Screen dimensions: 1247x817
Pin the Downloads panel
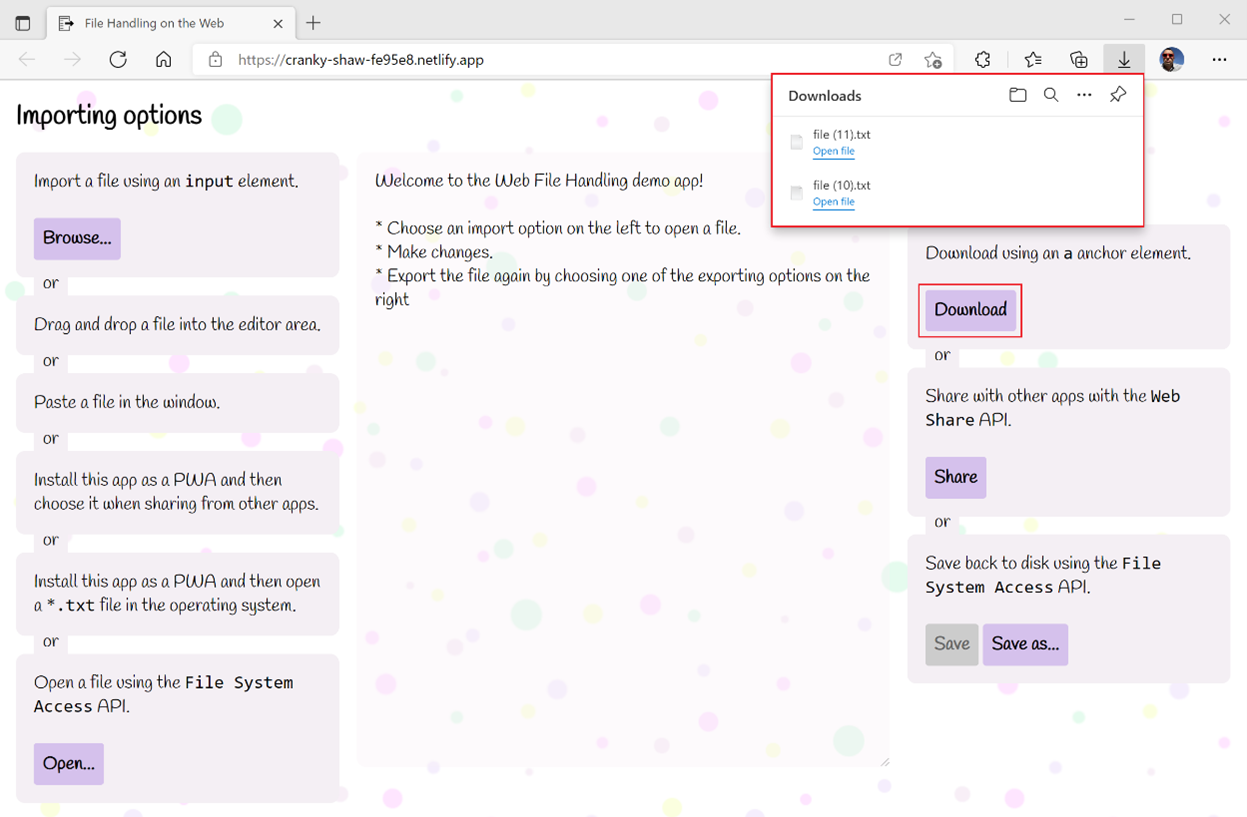tap(1118, 95)
